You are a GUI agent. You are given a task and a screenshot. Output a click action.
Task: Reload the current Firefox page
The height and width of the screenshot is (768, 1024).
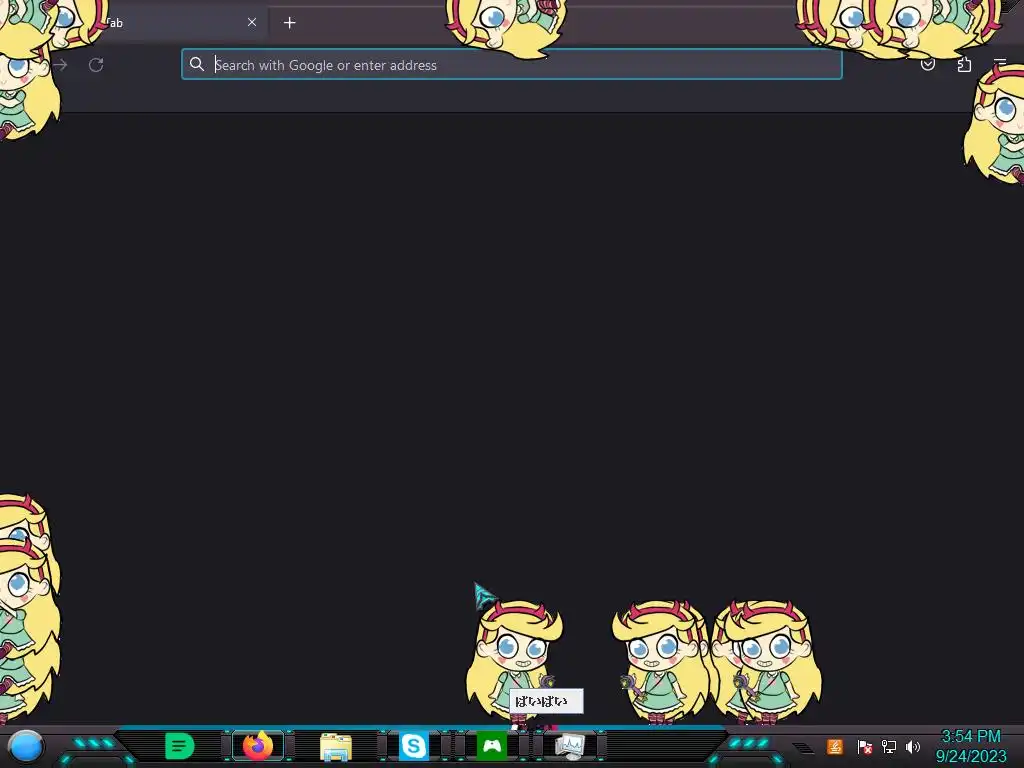(x=96, y=65)
